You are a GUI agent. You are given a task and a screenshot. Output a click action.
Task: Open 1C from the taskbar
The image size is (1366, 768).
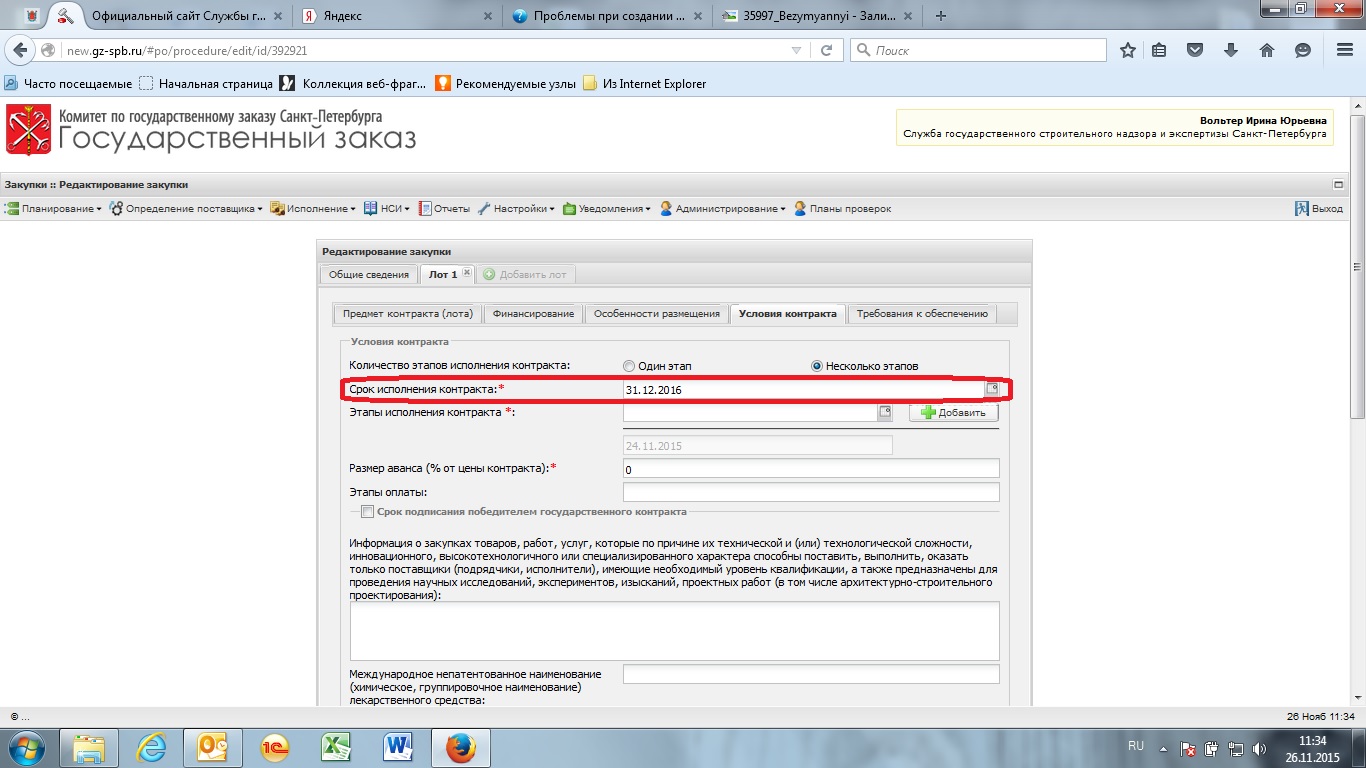tap(275, 748)
